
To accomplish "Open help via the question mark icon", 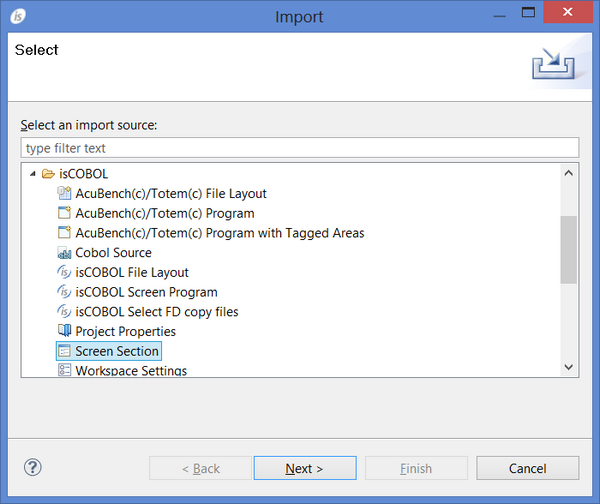I will (33, 467).
